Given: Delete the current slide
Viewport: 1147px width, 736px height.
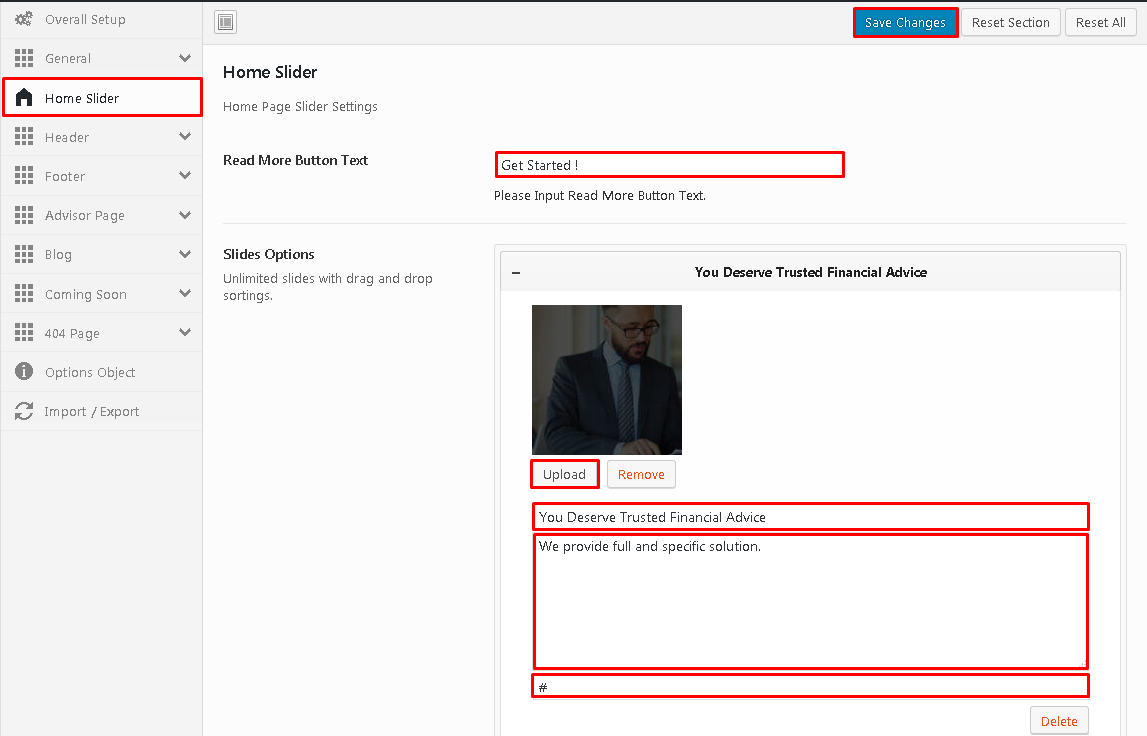Looking at the screenshot, I should click(1059, 721).
